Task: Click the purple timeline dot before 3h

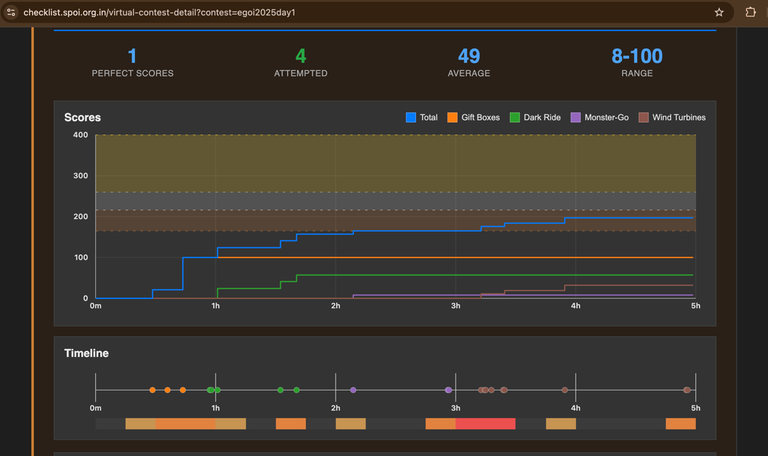Action: pos(448,390)
